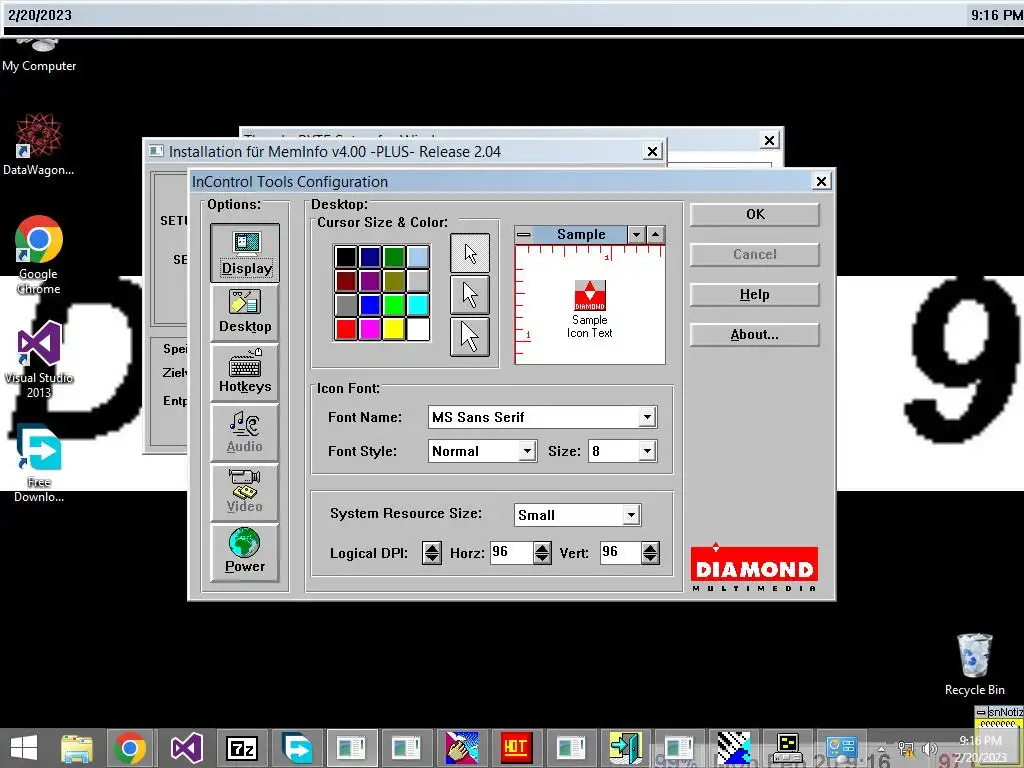Open the Hotkeys options panel

click(x=245, y=372)
